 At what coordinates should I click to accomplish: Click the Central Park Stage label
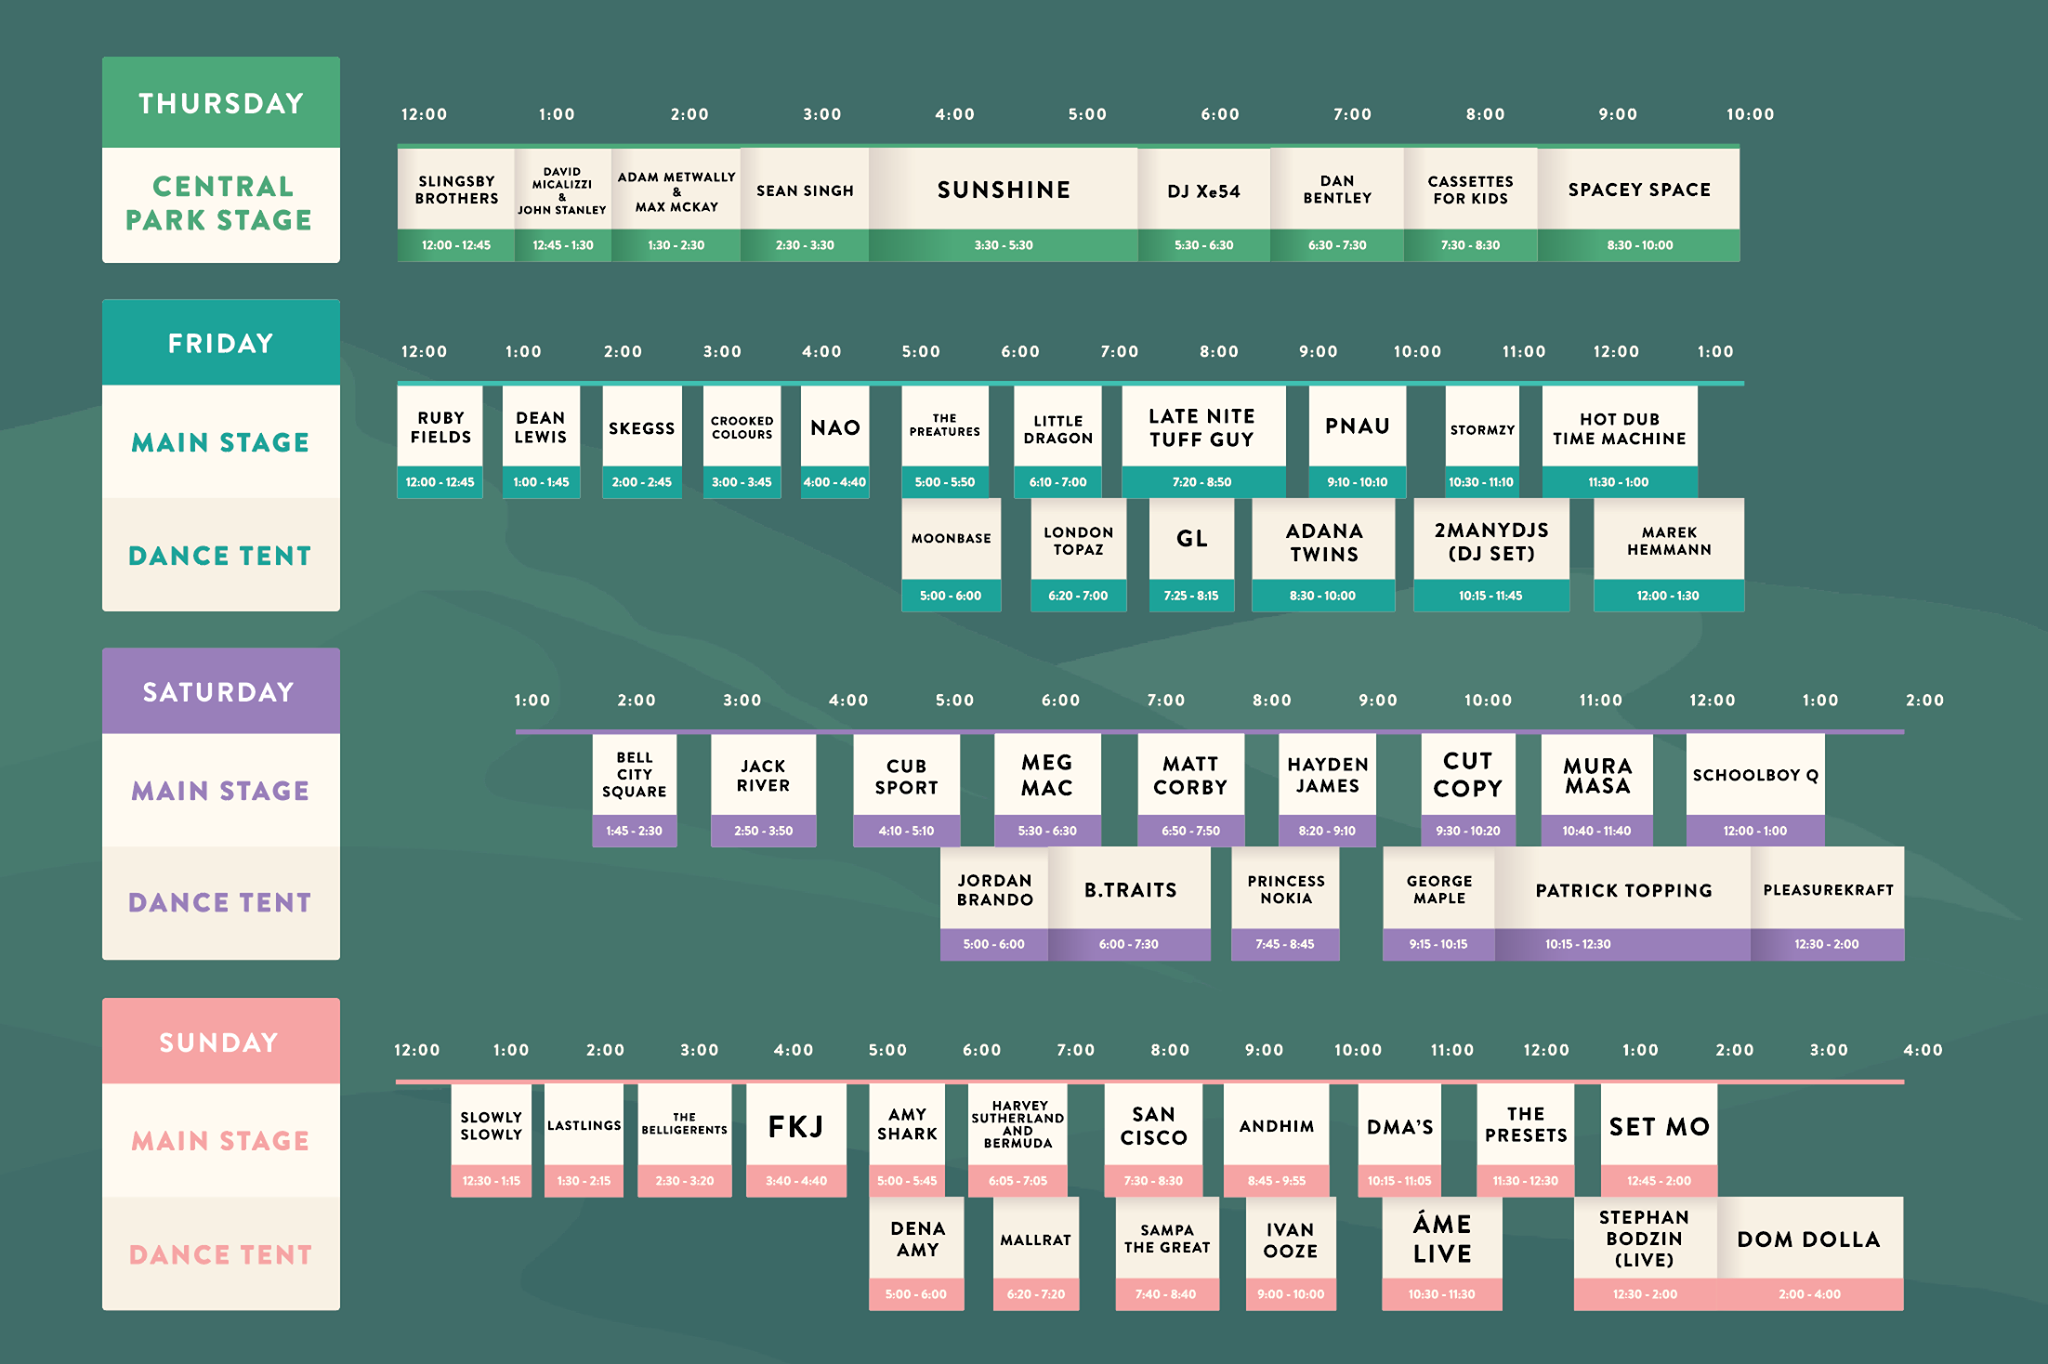221,205
